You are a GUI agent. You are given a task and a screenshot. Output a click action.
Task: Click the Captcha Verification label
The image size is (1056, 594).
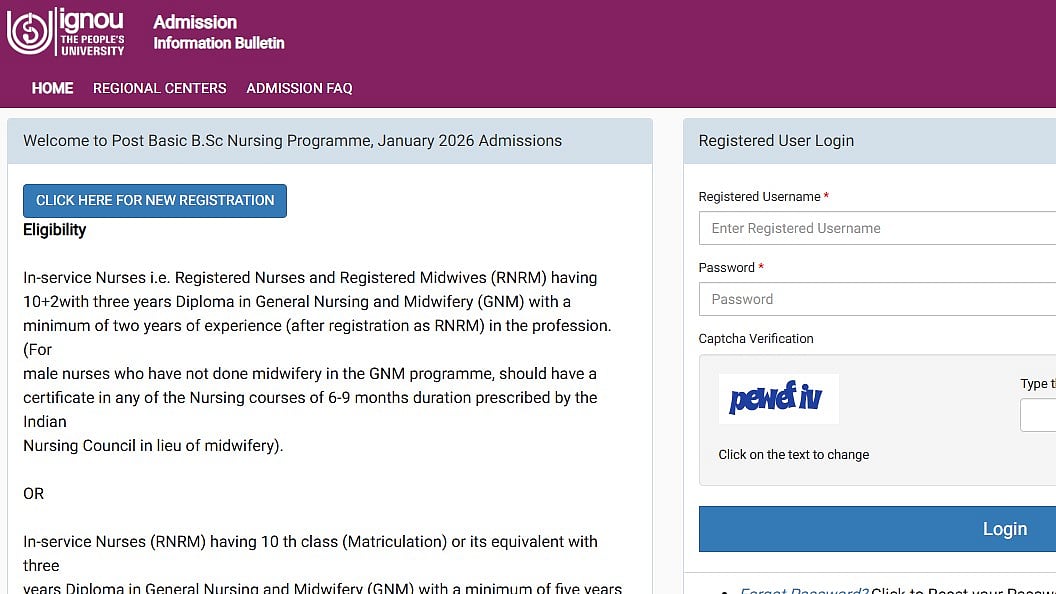point(756,339)
